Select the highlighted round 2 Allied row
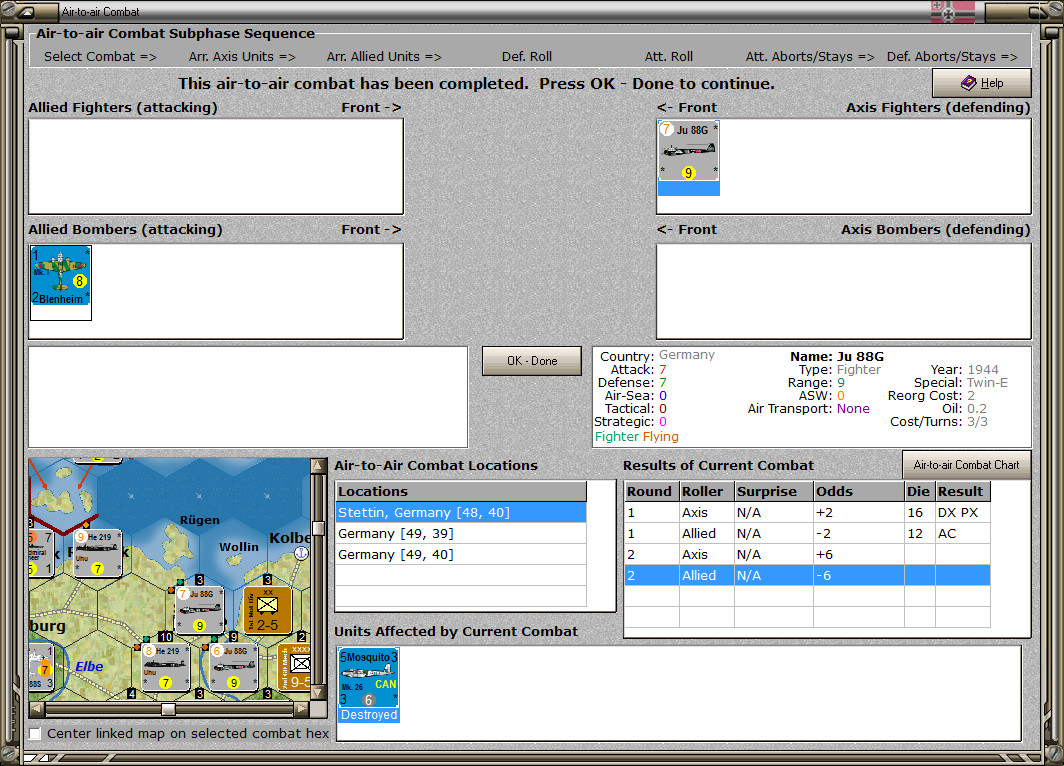1064x766 pixels. (x=807, y=575)
